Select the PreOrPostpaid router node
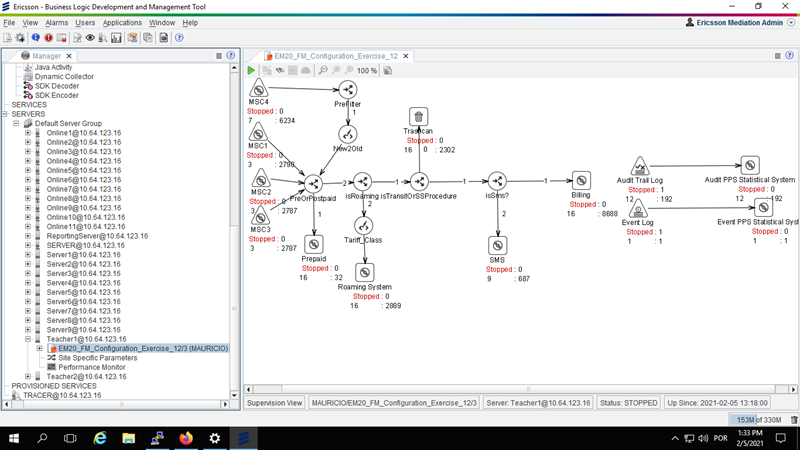Viewport: 800px width, 450px height. coord(313,184)
